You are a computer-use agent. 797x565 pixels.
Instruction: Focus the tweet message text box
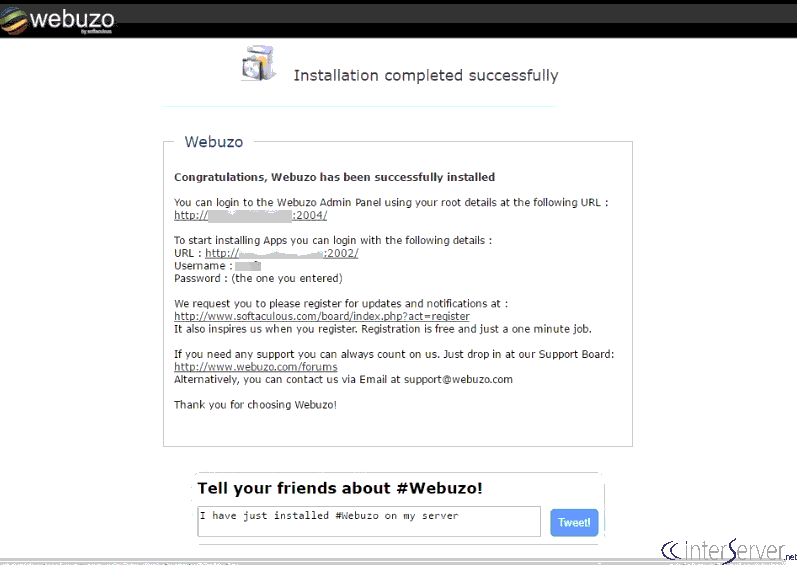click(x=369, y=521)
